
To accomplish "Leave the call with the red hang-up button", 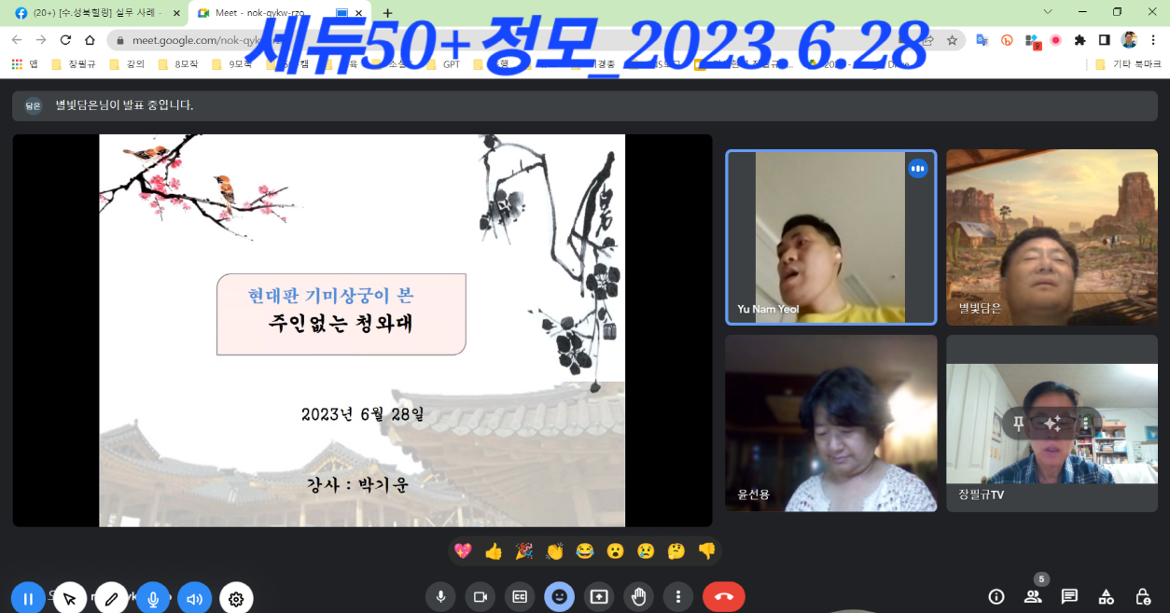I will [x=724, y=596].
